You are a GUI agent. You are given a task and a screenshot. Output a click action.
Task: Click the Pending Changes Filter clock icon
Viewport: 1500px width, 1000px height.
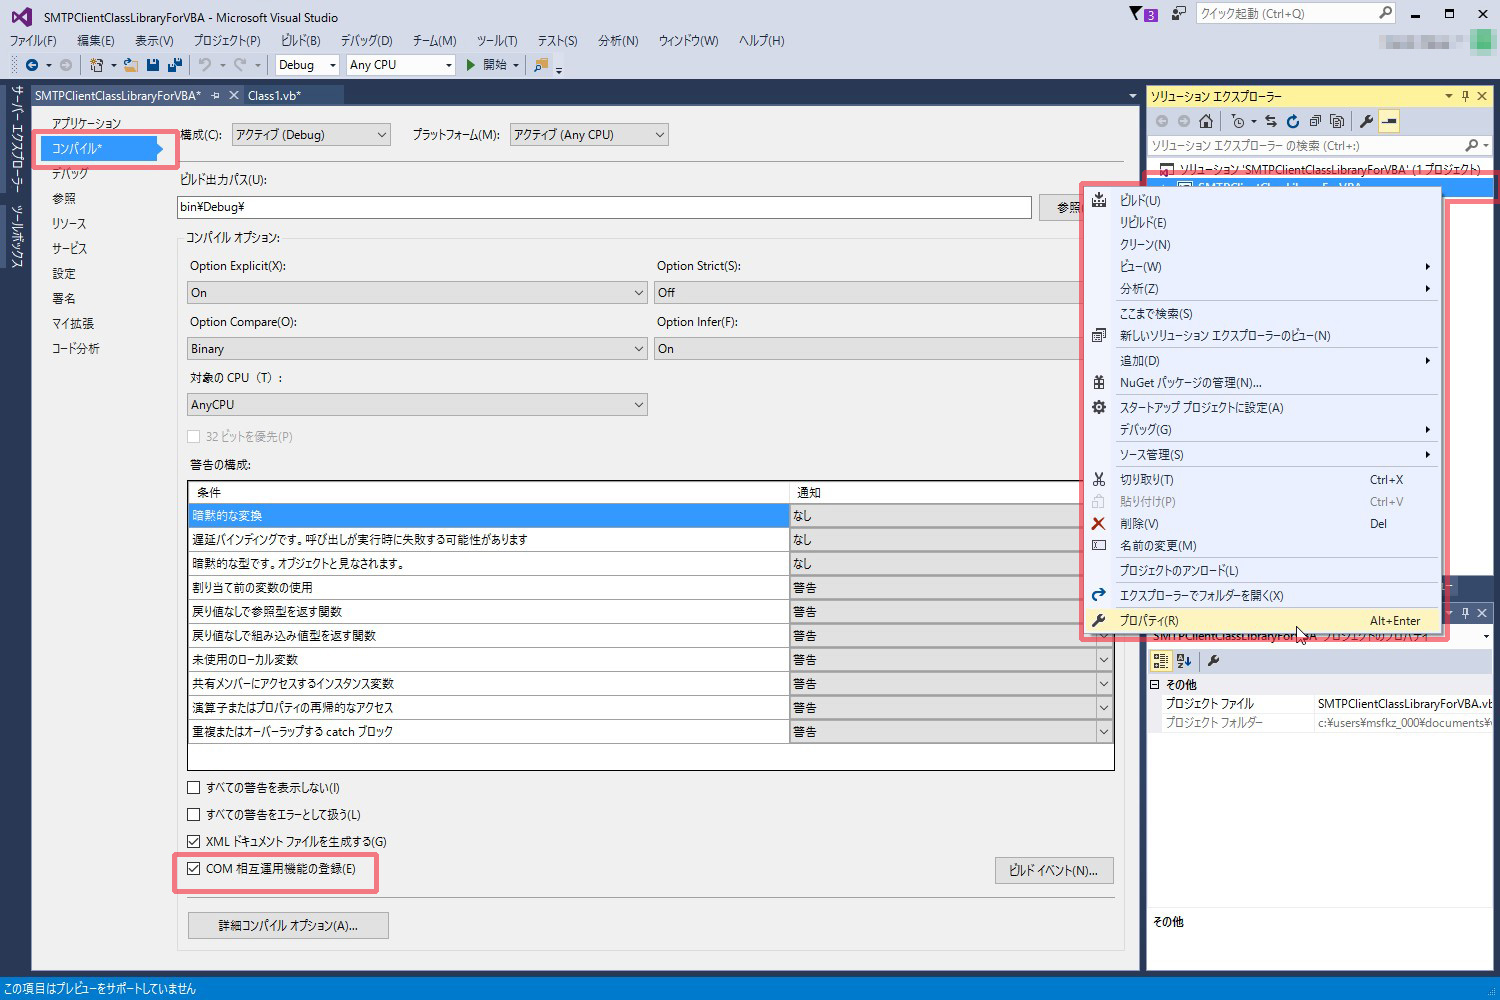(1238, 121)
